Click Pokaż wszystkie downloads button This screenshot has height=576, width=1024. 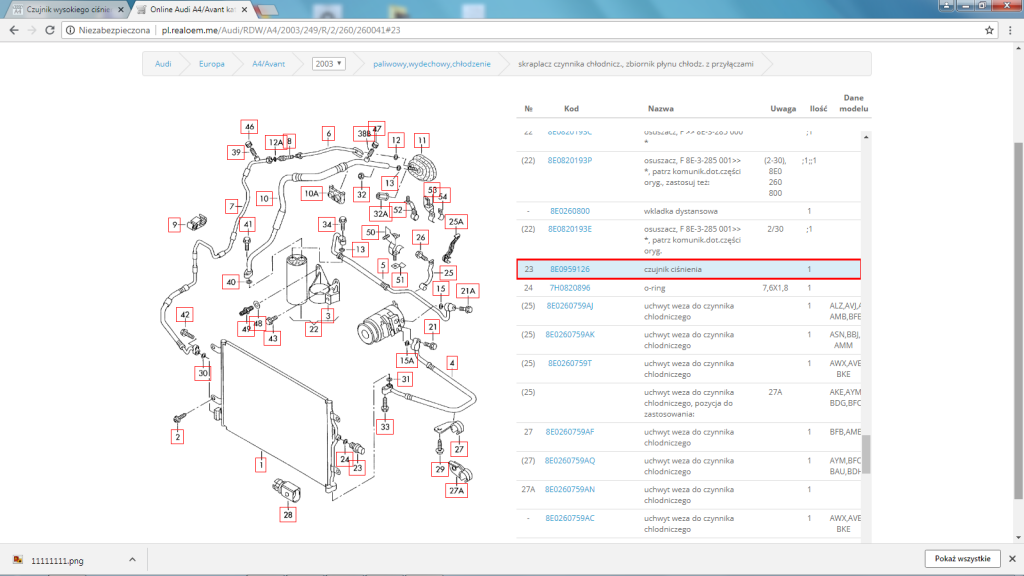click(x=963, y=559)
